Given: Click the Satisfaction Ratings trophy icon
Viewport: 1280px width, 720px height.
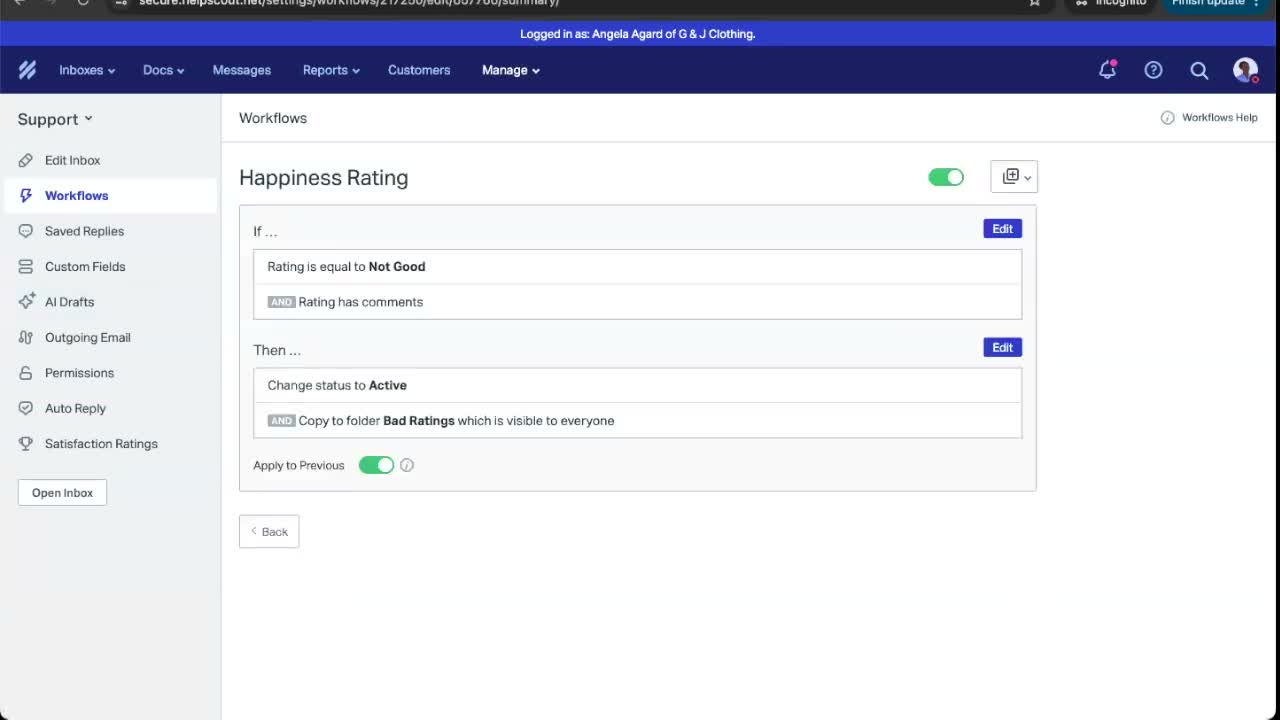Looking at the screenshot, I should coord(26,444).
